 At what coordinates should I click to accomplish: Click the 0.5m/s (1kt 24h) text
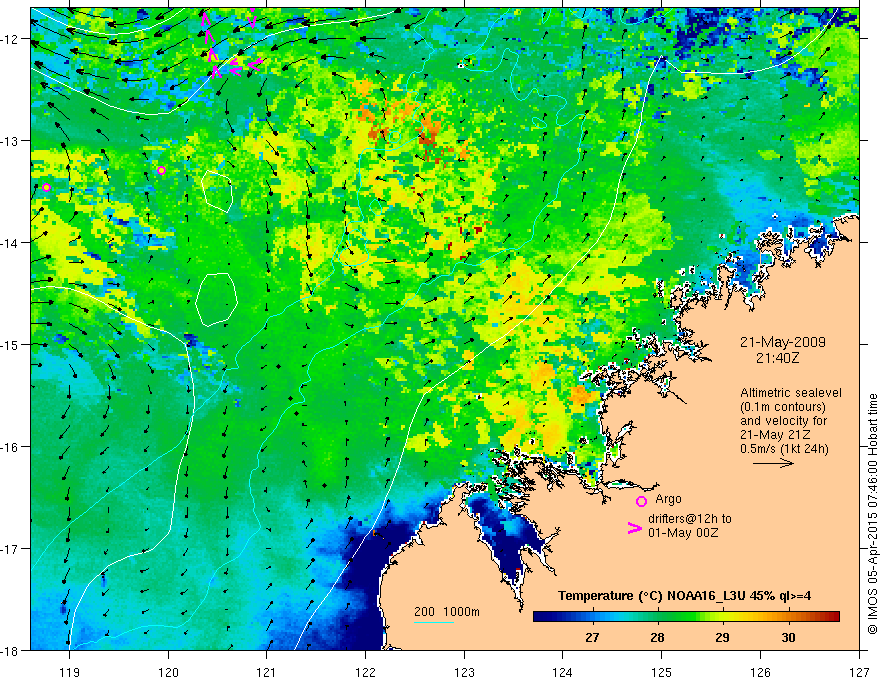[x=785, y=448]
